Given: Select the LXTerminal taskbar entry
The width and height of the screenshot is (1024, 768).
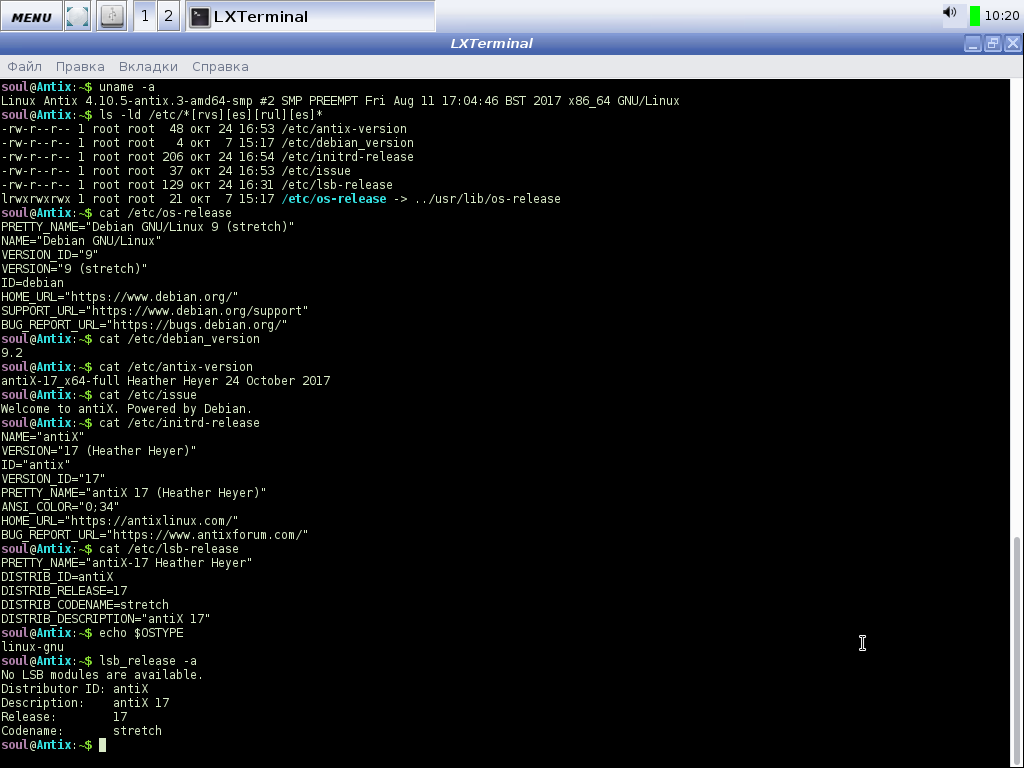Looking at the screenshot, I should pos(310,16).
